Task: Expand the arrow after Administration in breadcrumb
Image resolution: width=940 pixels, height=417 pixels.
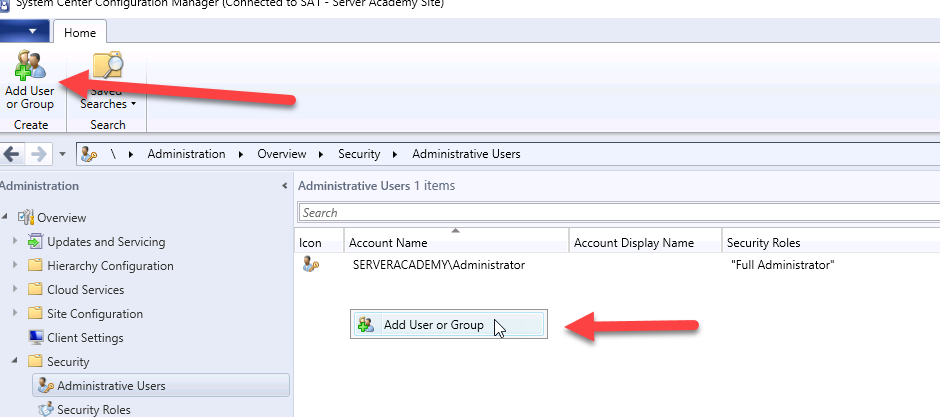Action: (x=241, y=155)
